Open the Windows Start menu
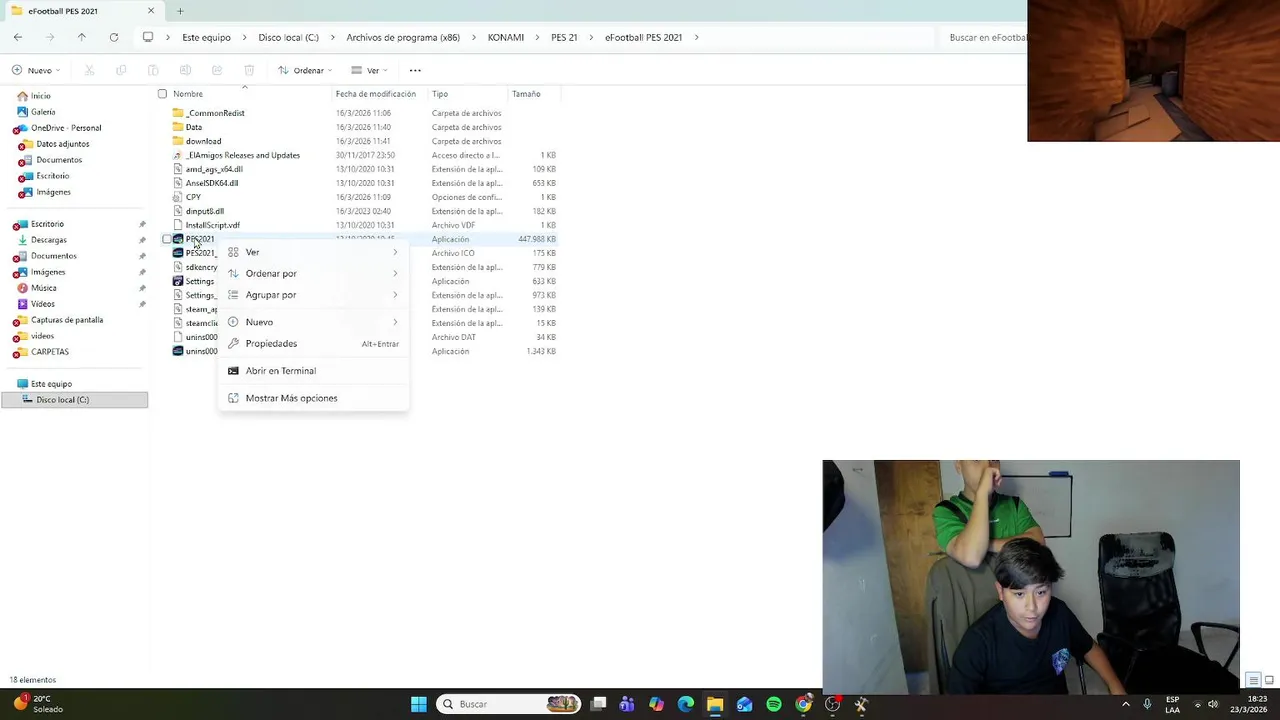 click(x=419, y=704)
